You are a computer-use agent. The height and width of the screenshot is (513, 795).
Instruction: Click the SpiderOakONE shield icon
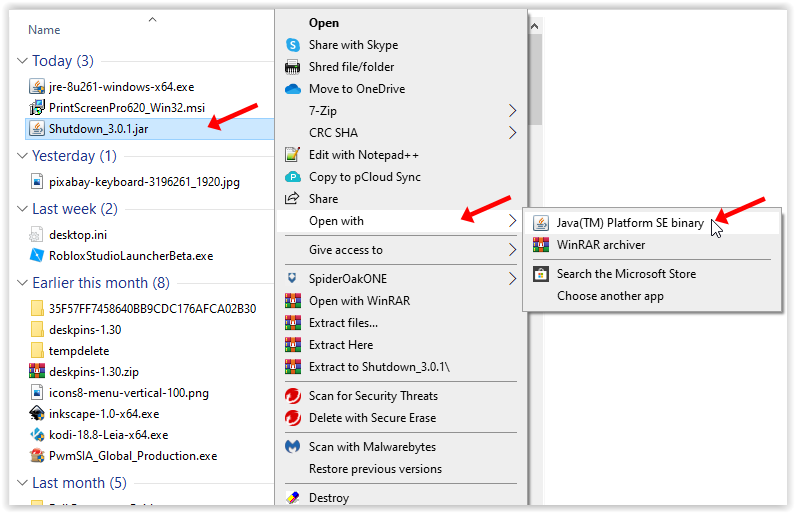293,279
